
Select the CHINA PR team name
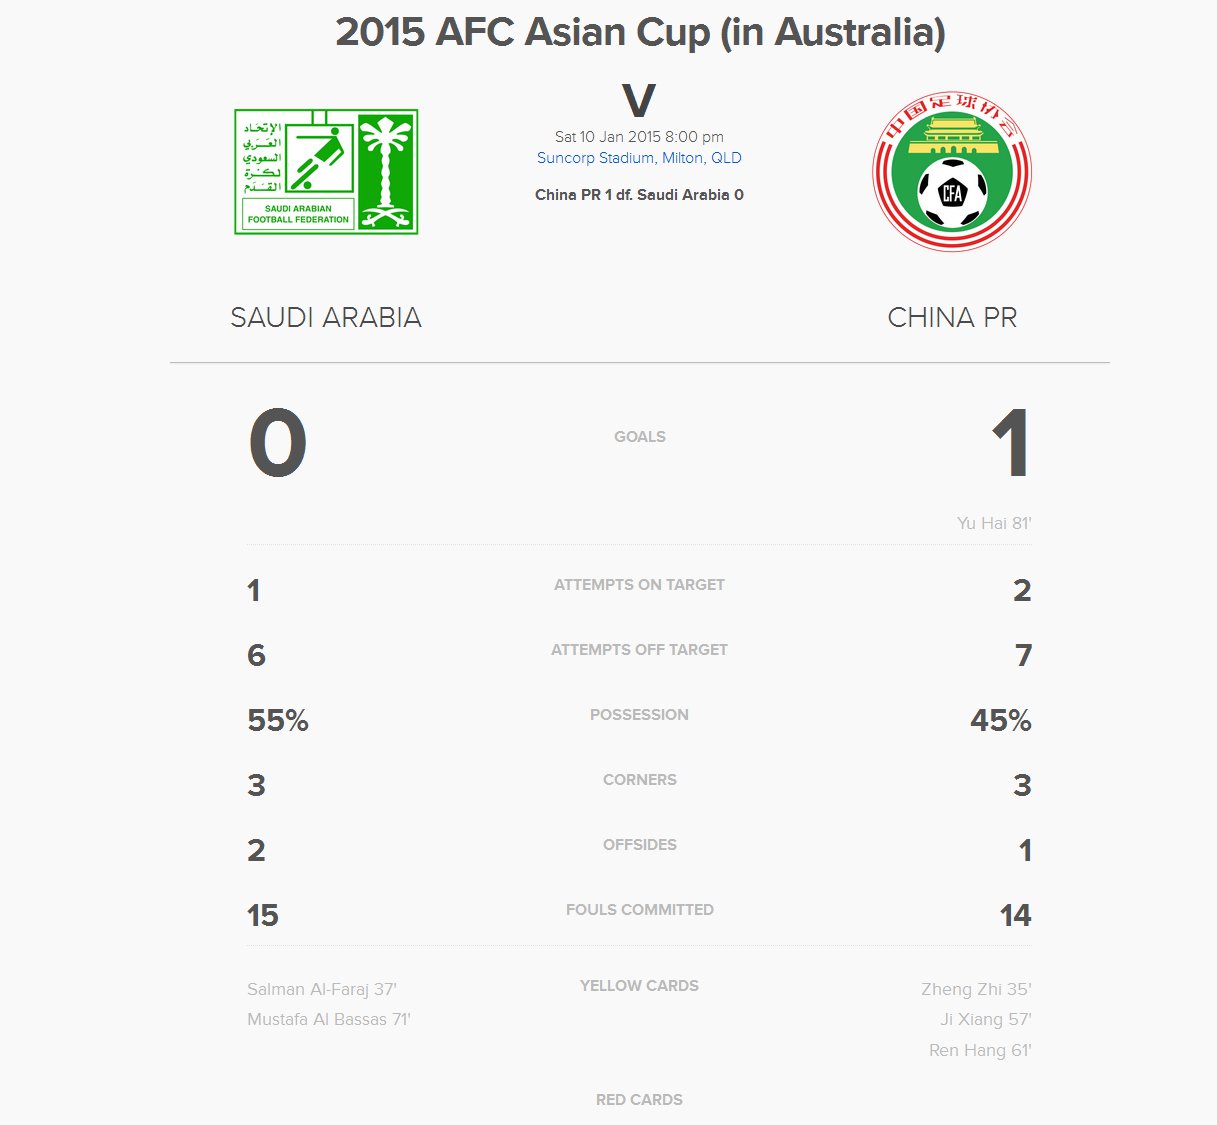point(952,317)
